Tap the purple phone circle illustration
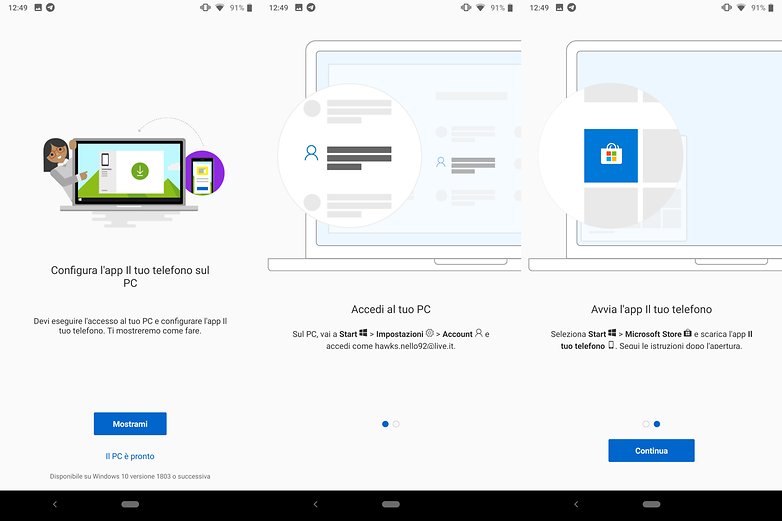Screen dimensions: 782x521 [204, 173]
